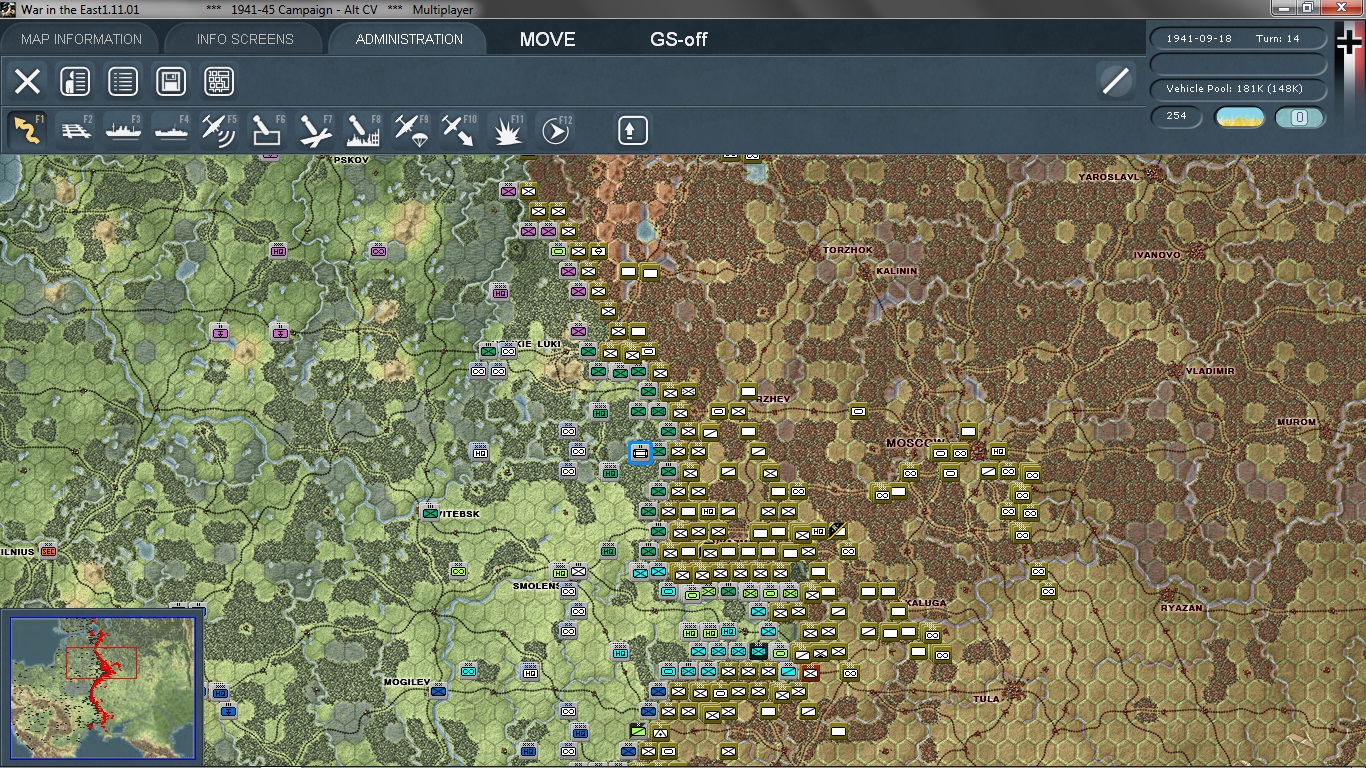
Task: Select the ADMINISTRATION tab
Action: (x=409, y=39)
